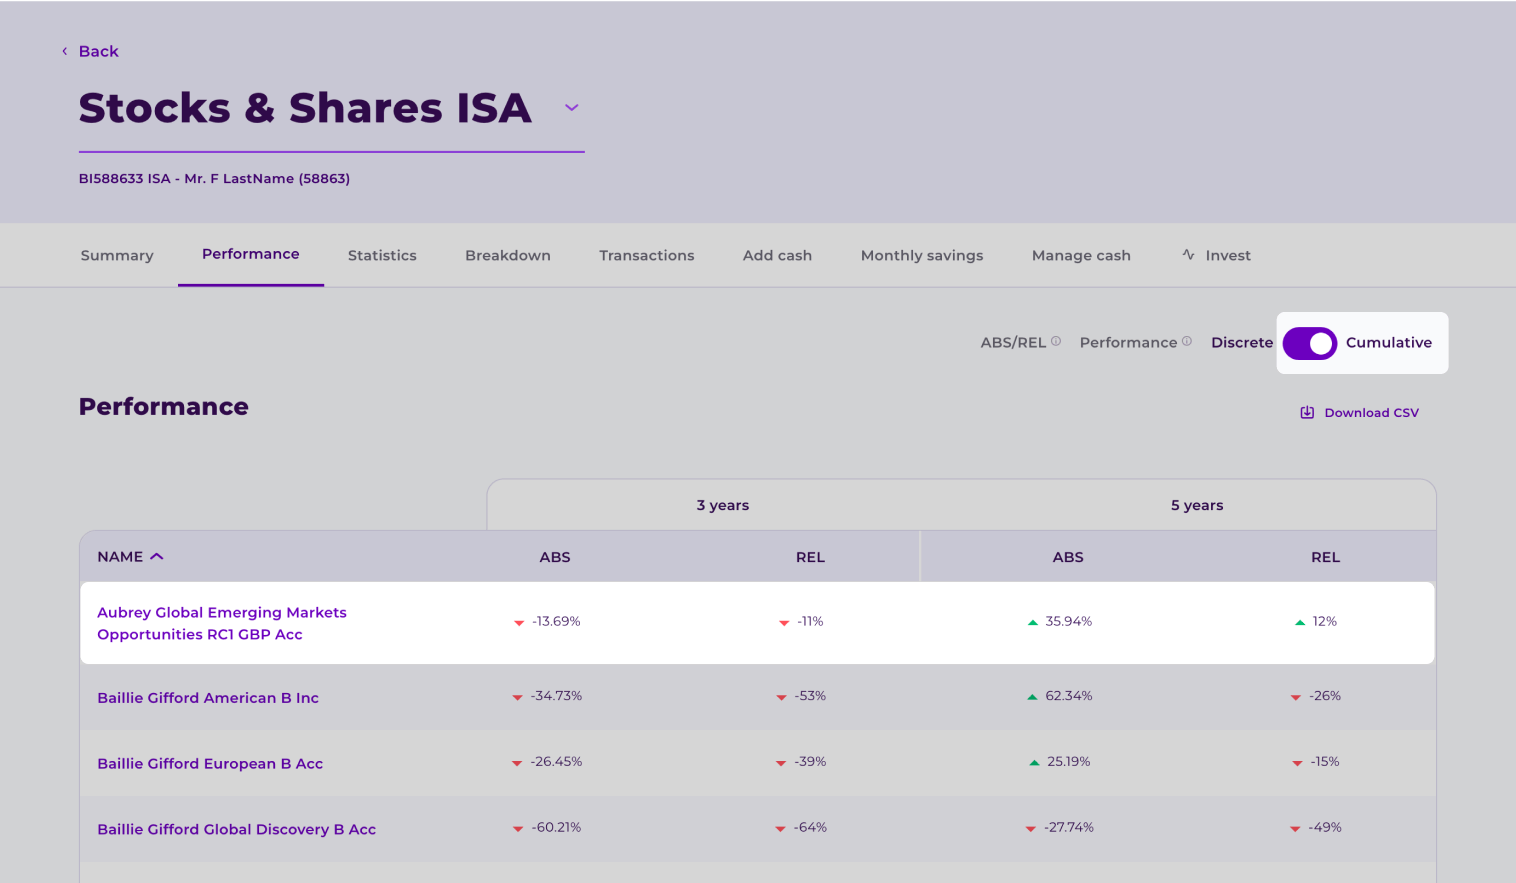
Task: Click Aubrey 5-year ABS value 35.94%
Action: pos(1069,622)
